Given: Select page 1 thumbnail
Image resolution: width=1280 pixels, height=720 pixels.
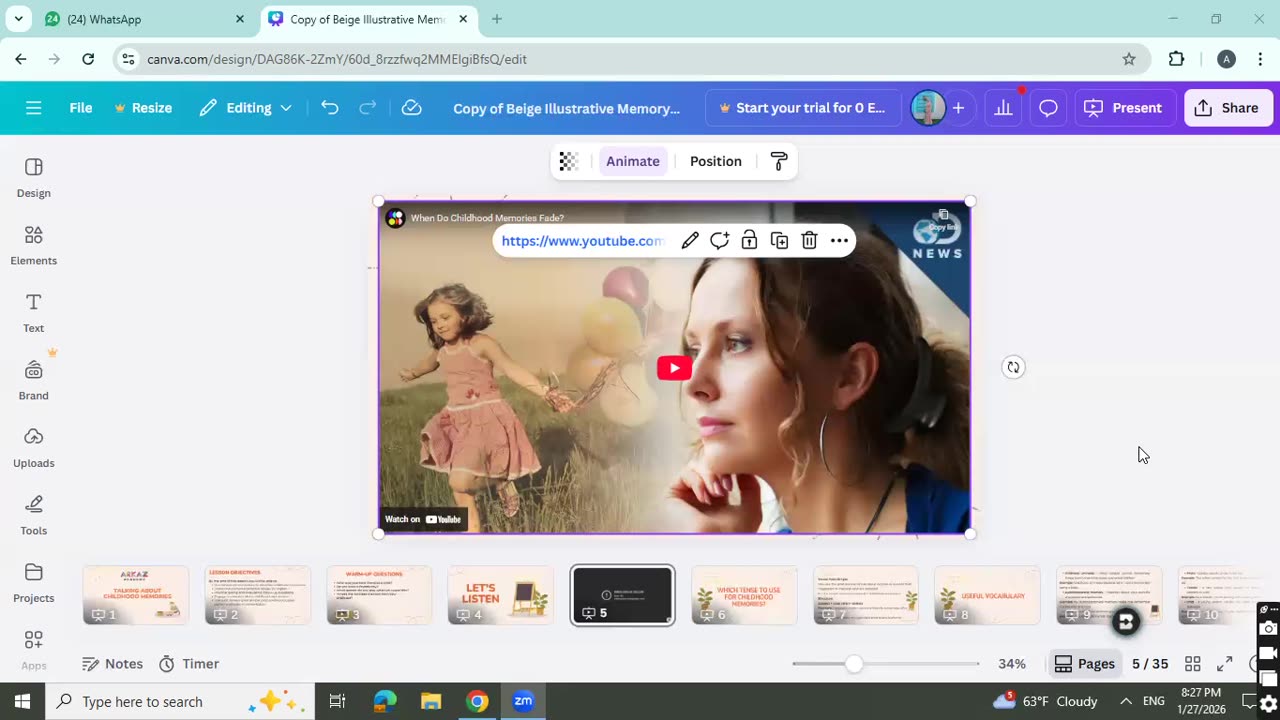Looking at the screenshot, I should point(136,595).
